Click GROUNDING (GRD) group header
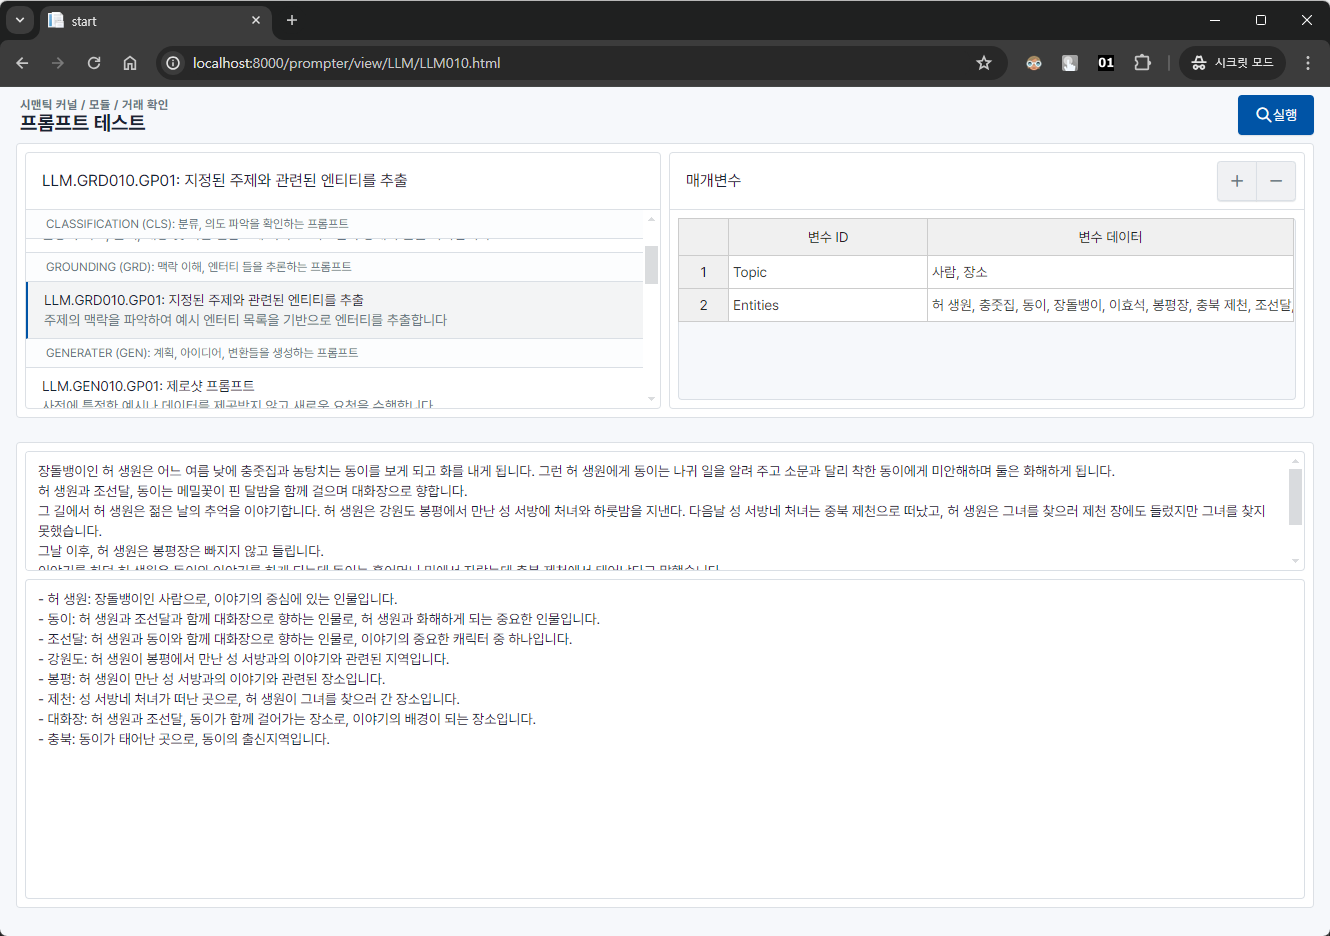This screenshot has width=1330, height=936. click(335, 267)
